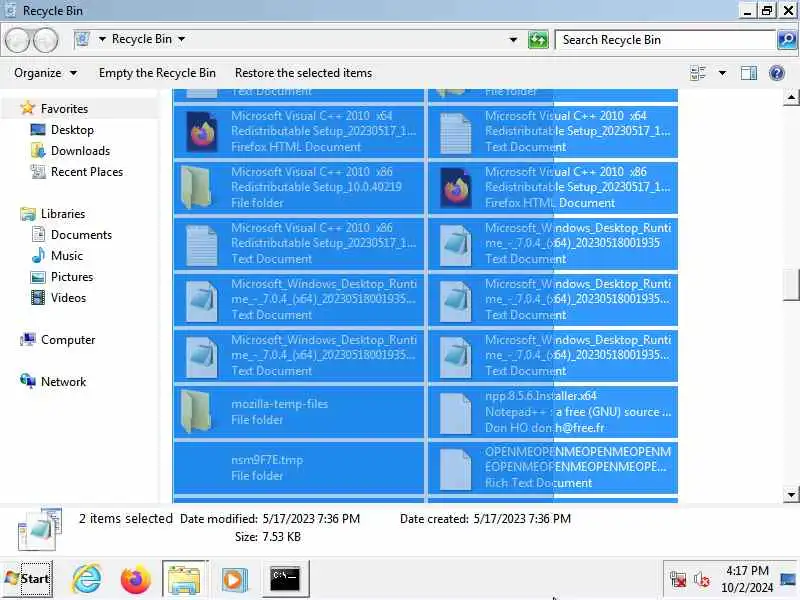The height and width of the screenshot is (600, 800).
Task: Open the address history dropdown
Action: pos(513,40)
